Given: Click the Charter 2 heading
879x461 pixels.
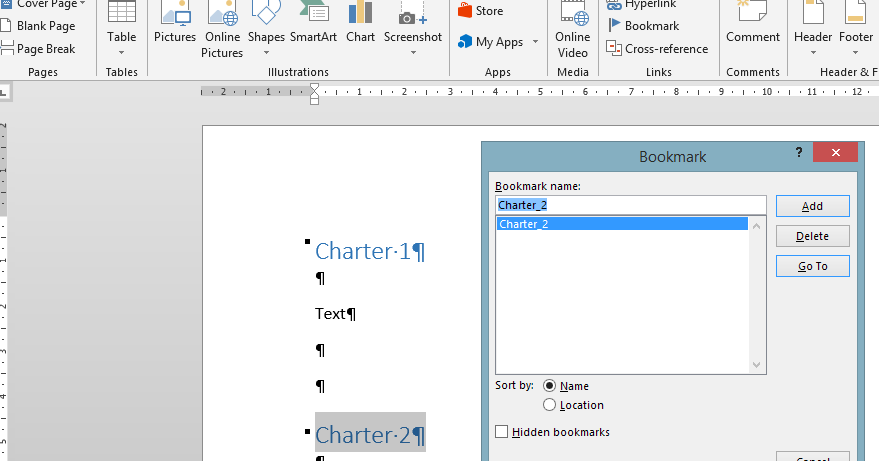Looking at the screenshot, I should [370, 435].
